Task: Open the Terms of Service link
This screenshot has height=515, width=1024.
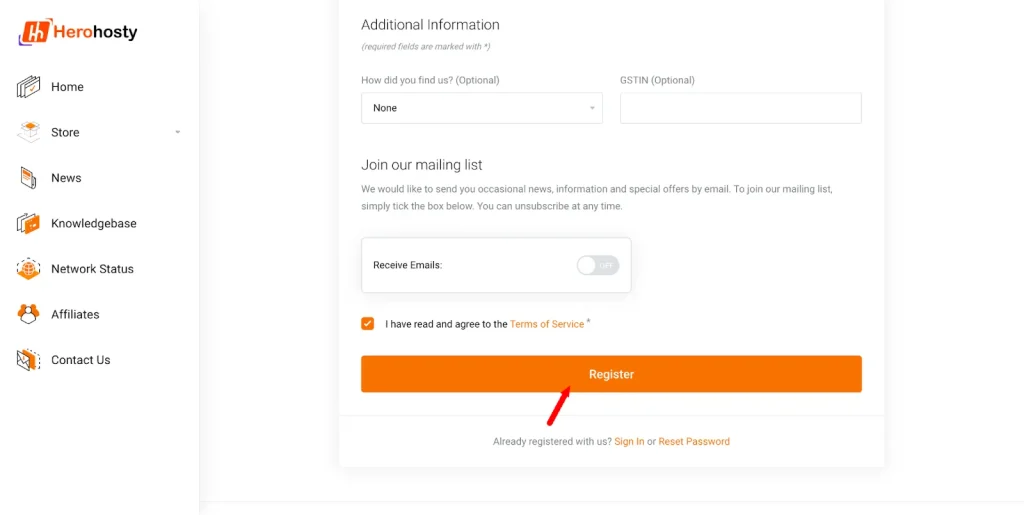Action: point(547,324)
